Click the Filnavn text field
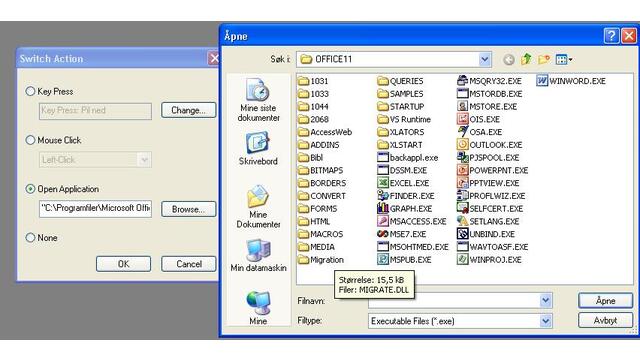This screenshot has width=640, height=360. 454,301
